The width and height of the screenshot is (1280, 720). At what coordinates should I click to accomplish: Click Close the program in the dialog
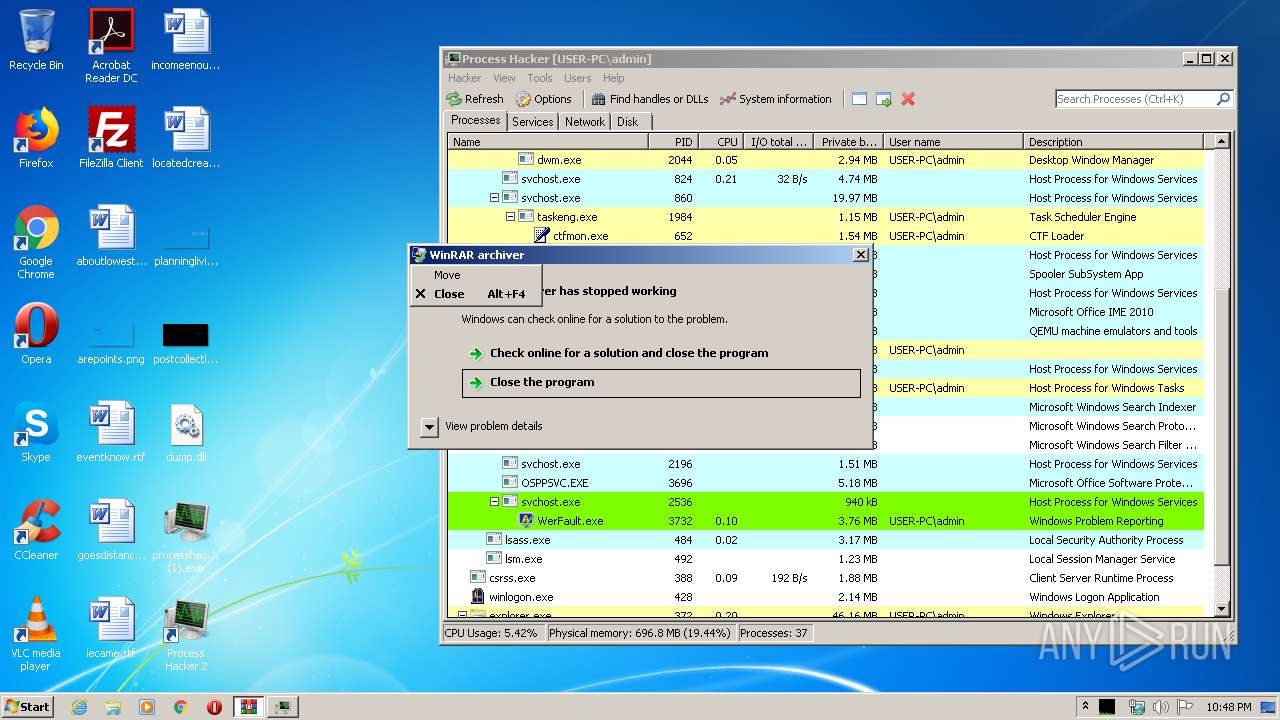click(661, 383)
